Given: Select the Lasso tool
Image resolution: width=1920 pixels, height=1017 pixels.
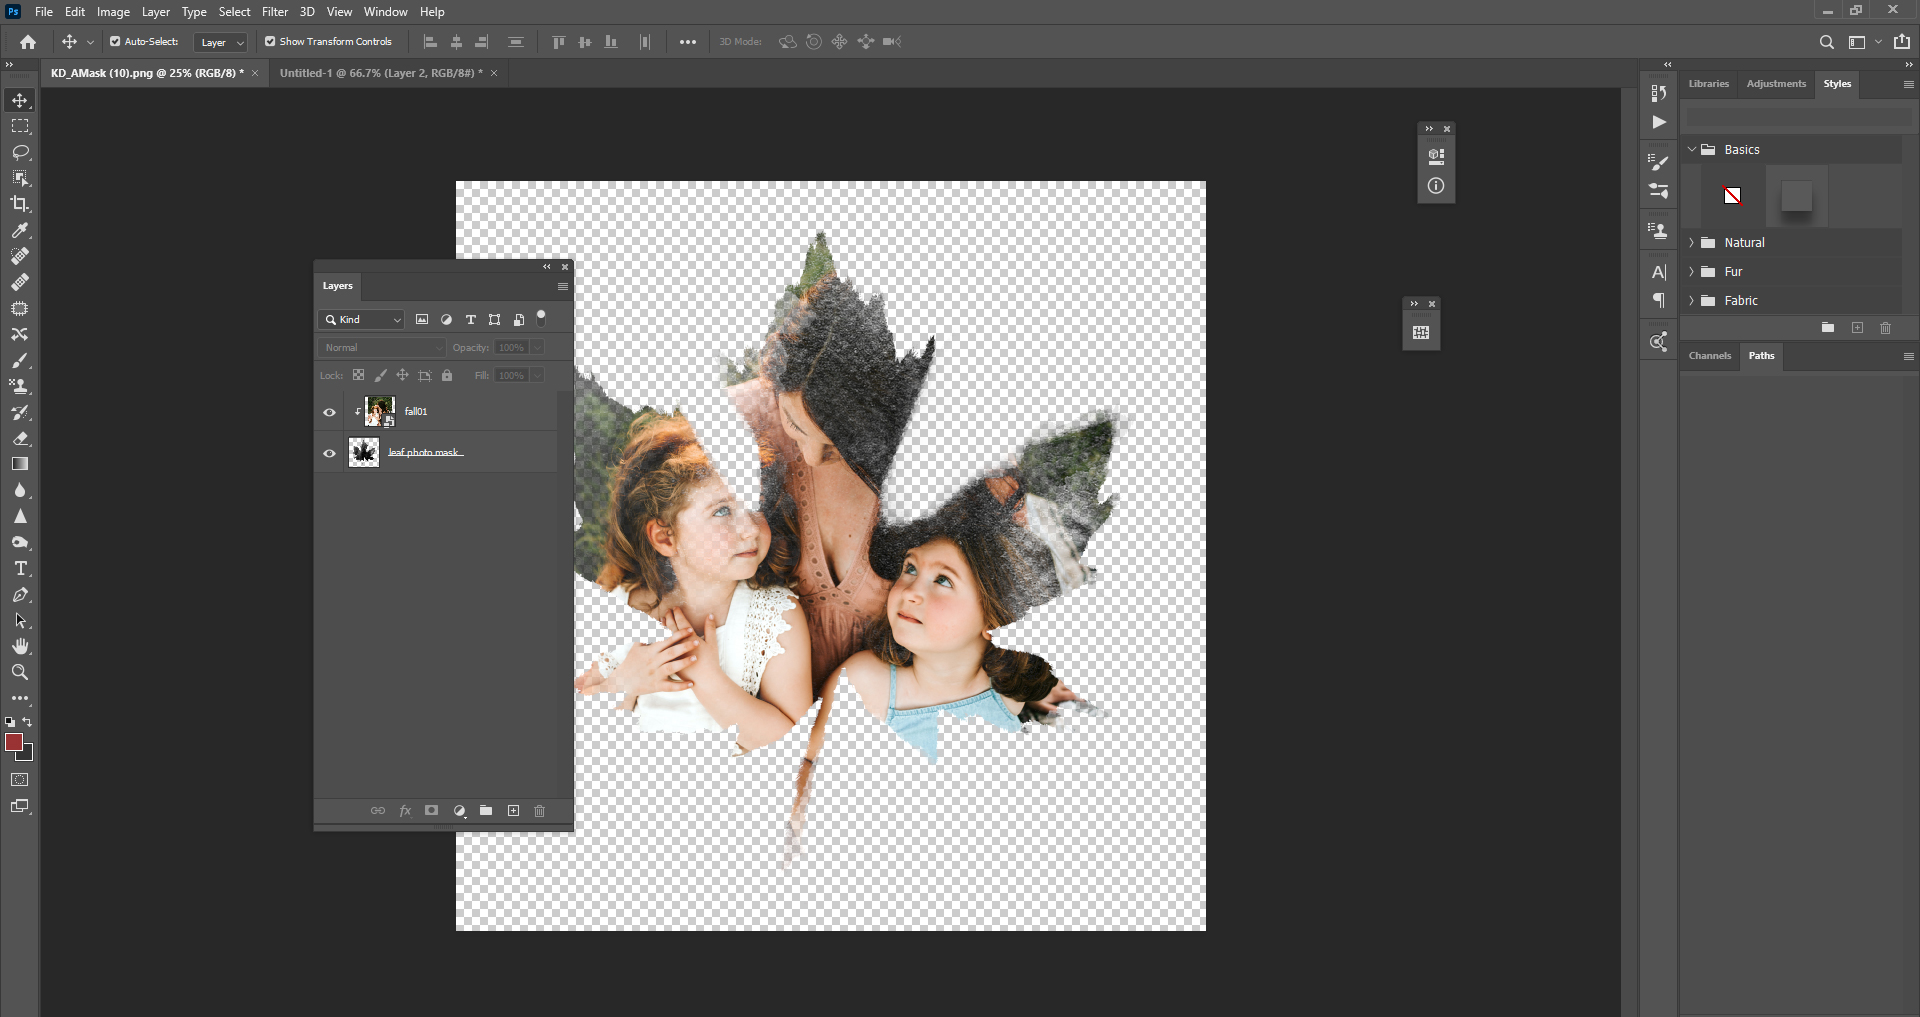Looking at the screenshot, I should (x=20, y=152).
